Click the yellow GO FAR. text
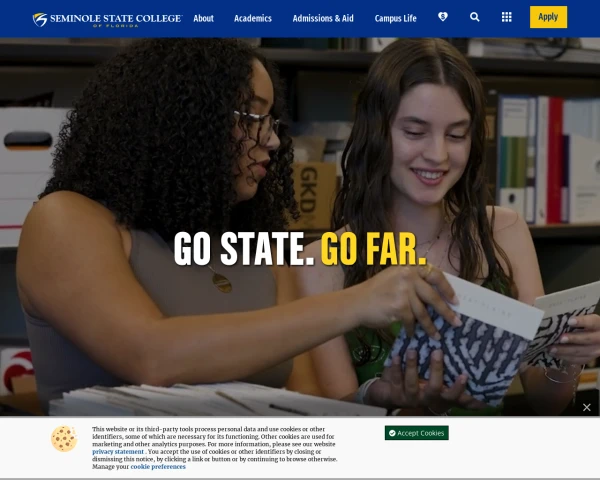The height and width of the screenshot is (480, 600). click(x=373, y=249)
